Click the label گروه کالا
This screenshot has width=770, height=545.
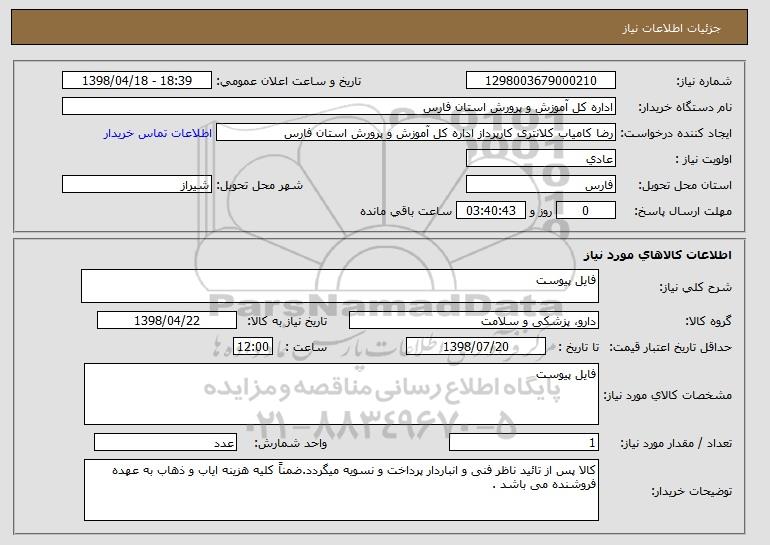point(709,322)
